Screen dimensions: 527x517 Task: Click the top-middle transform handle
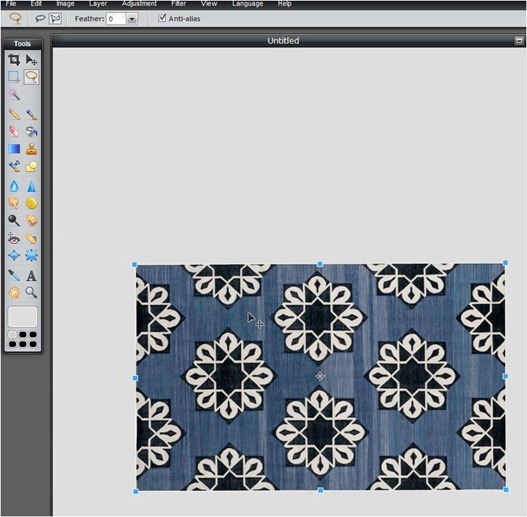(x=320, y=264)
